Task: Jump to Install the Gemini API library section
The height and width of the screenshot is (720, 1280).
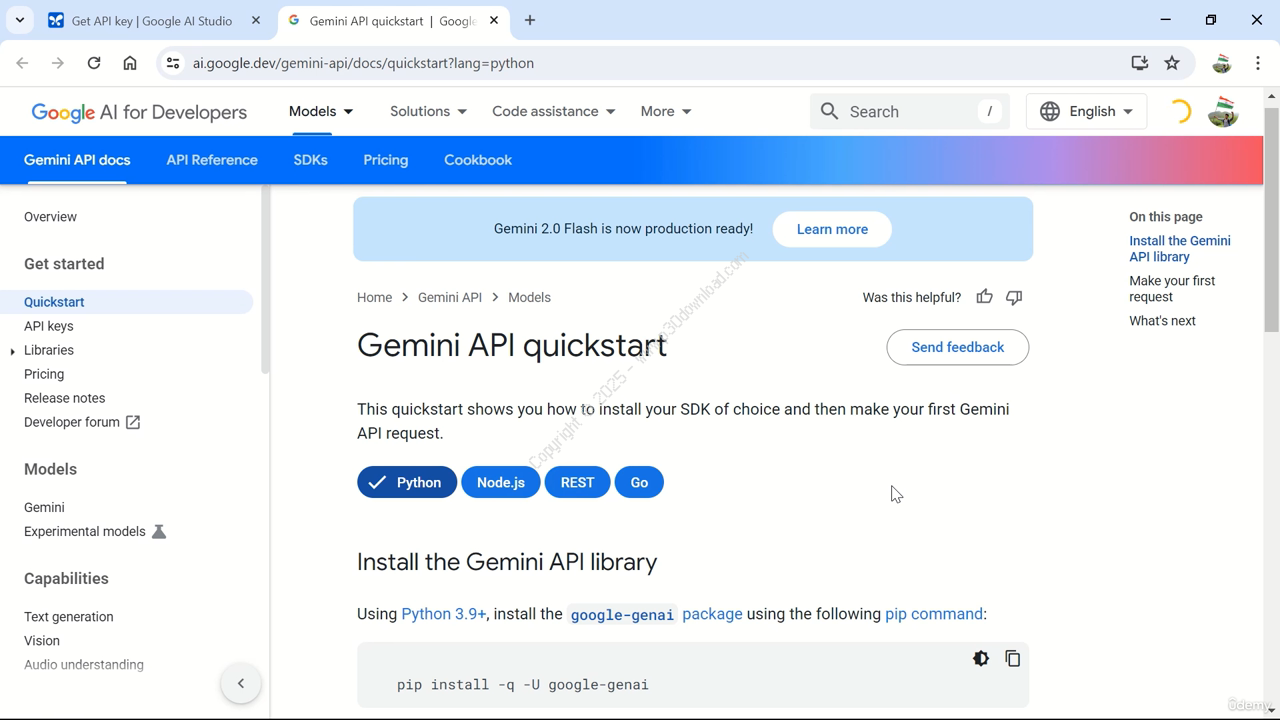Action: tap(1180, 249)
